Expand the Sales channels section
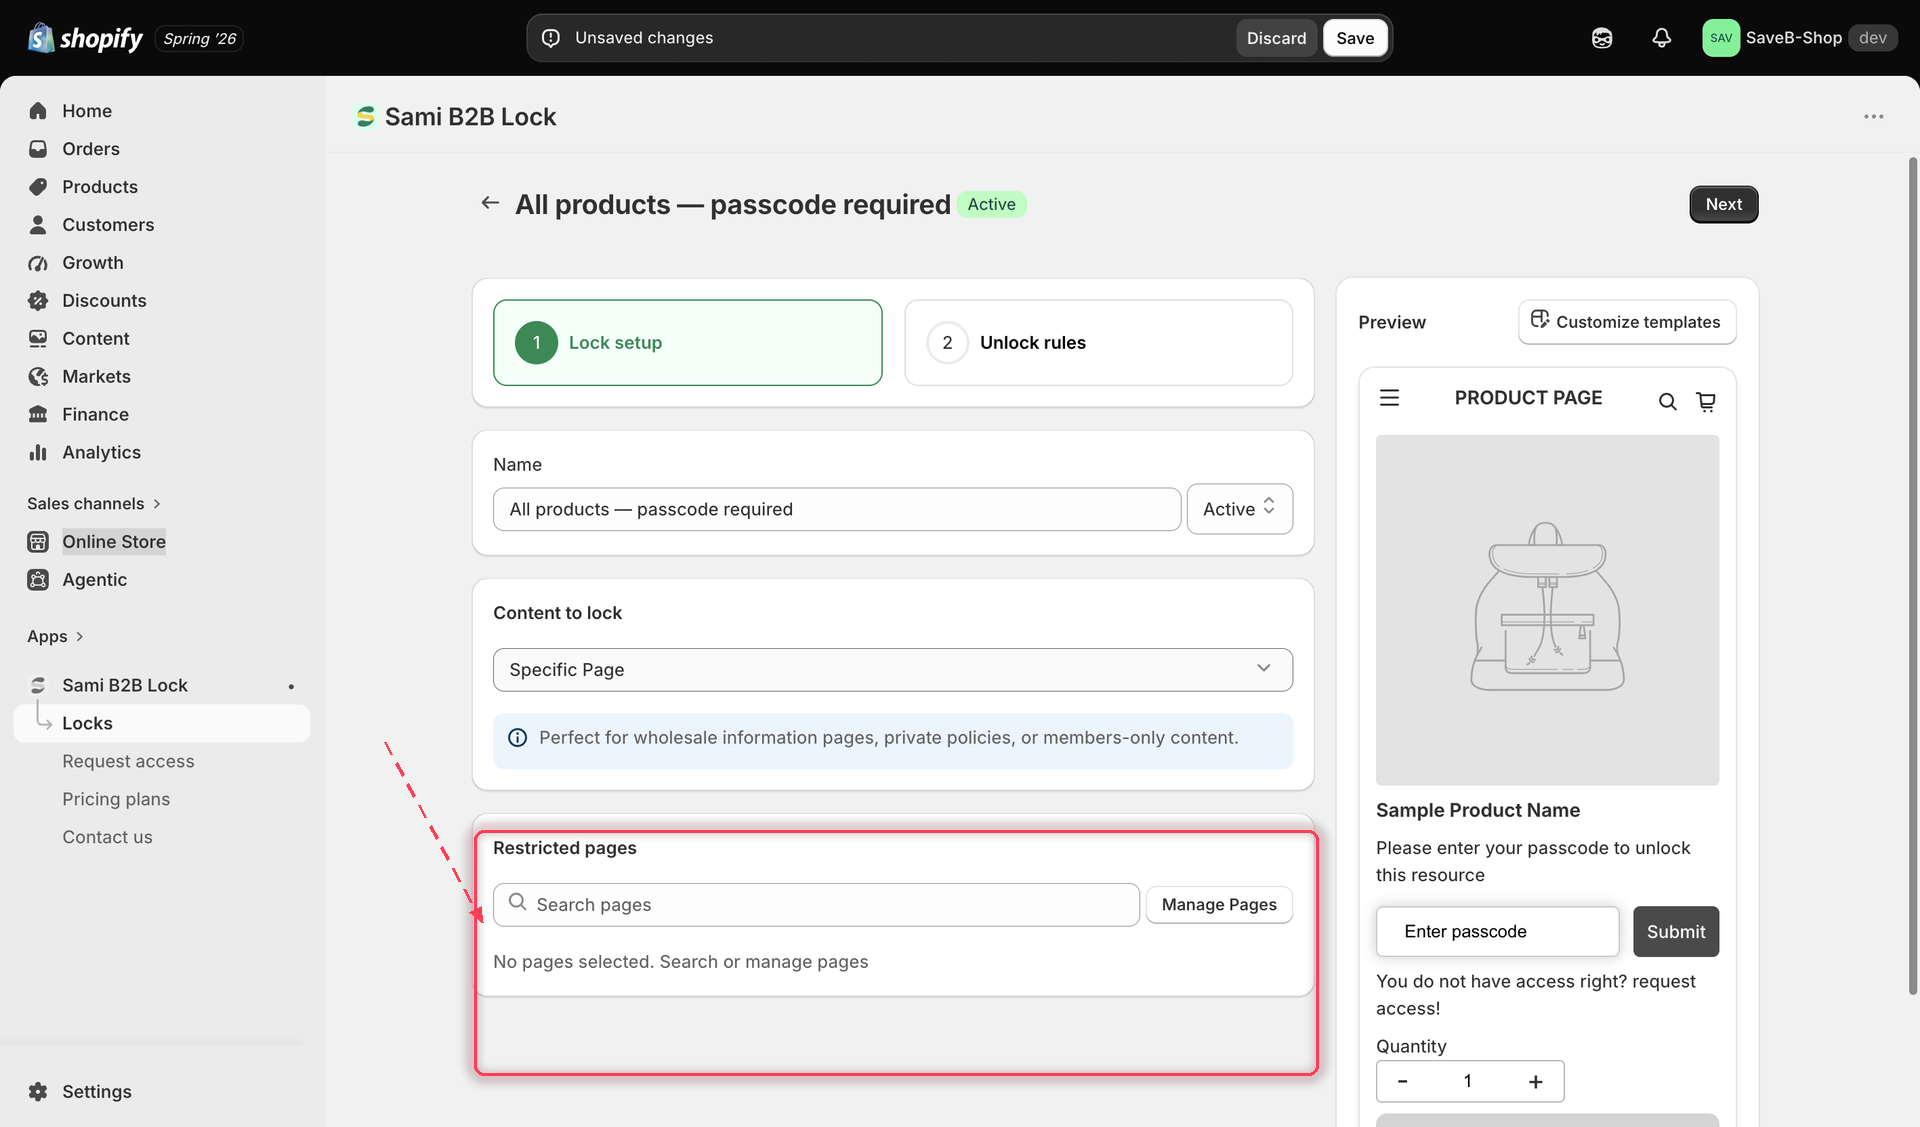Screen dimensions: 1920x1127 point(93,504)
